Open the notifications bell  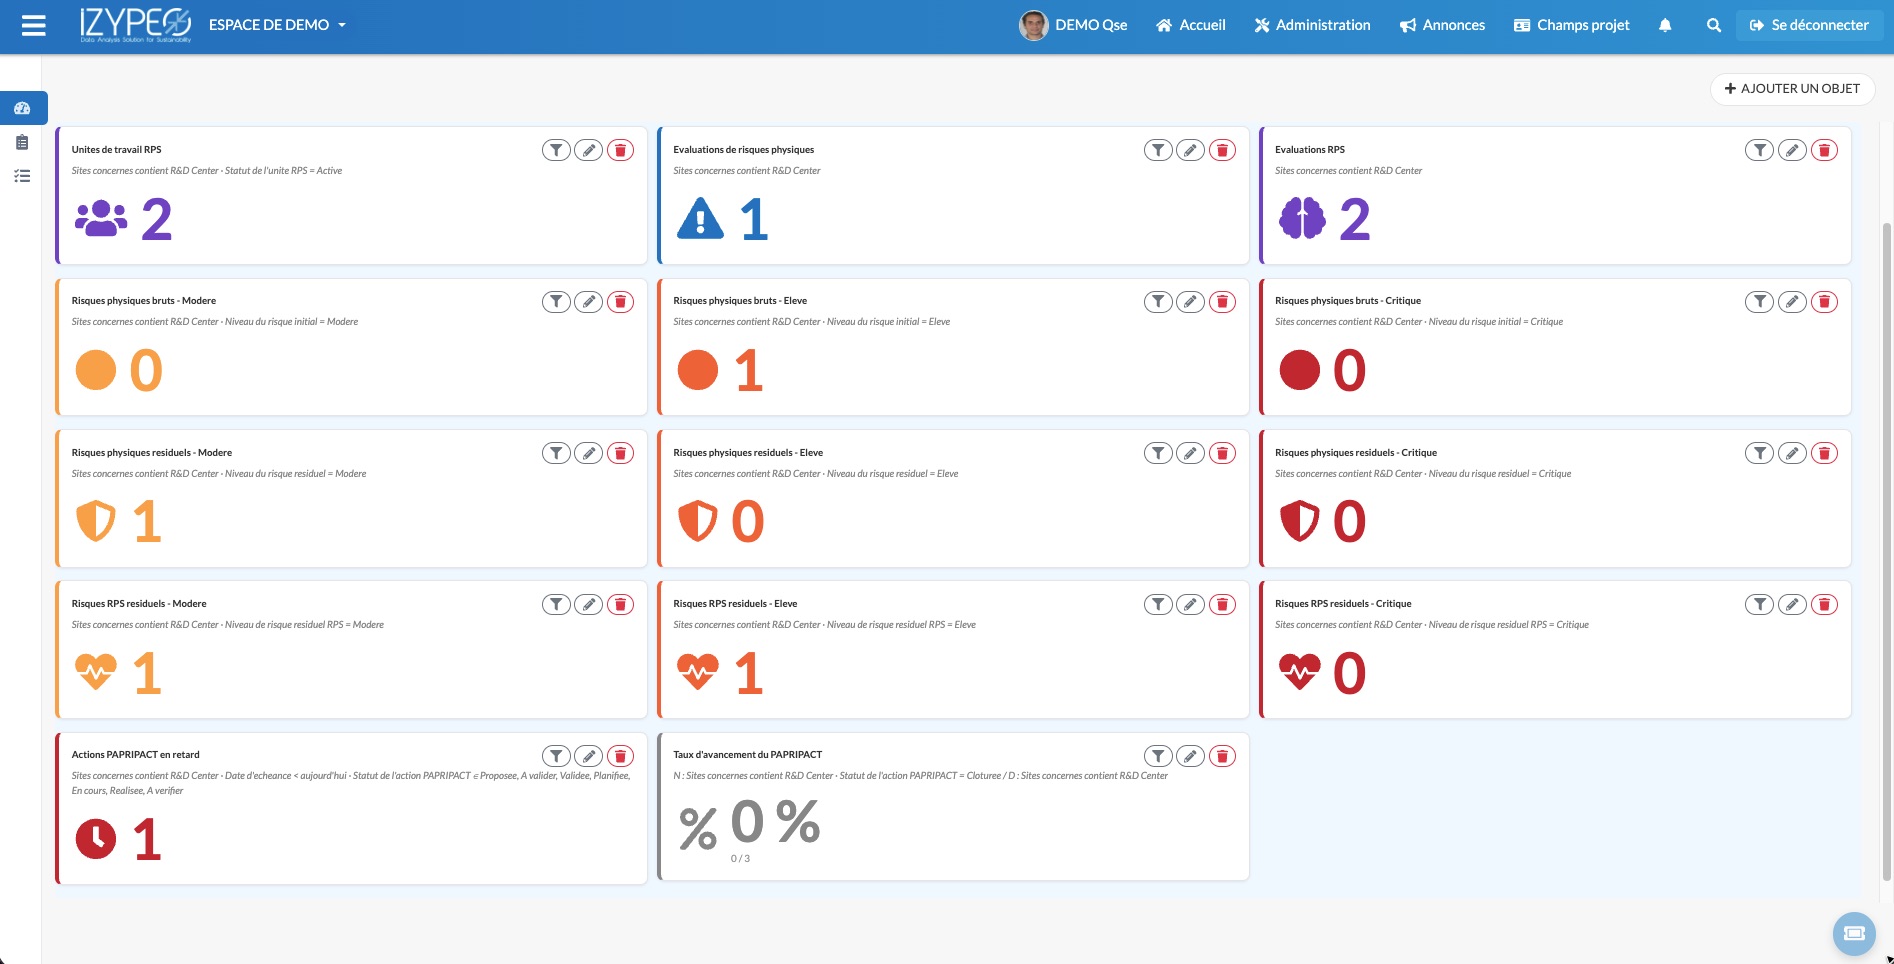pos(1665,25)
